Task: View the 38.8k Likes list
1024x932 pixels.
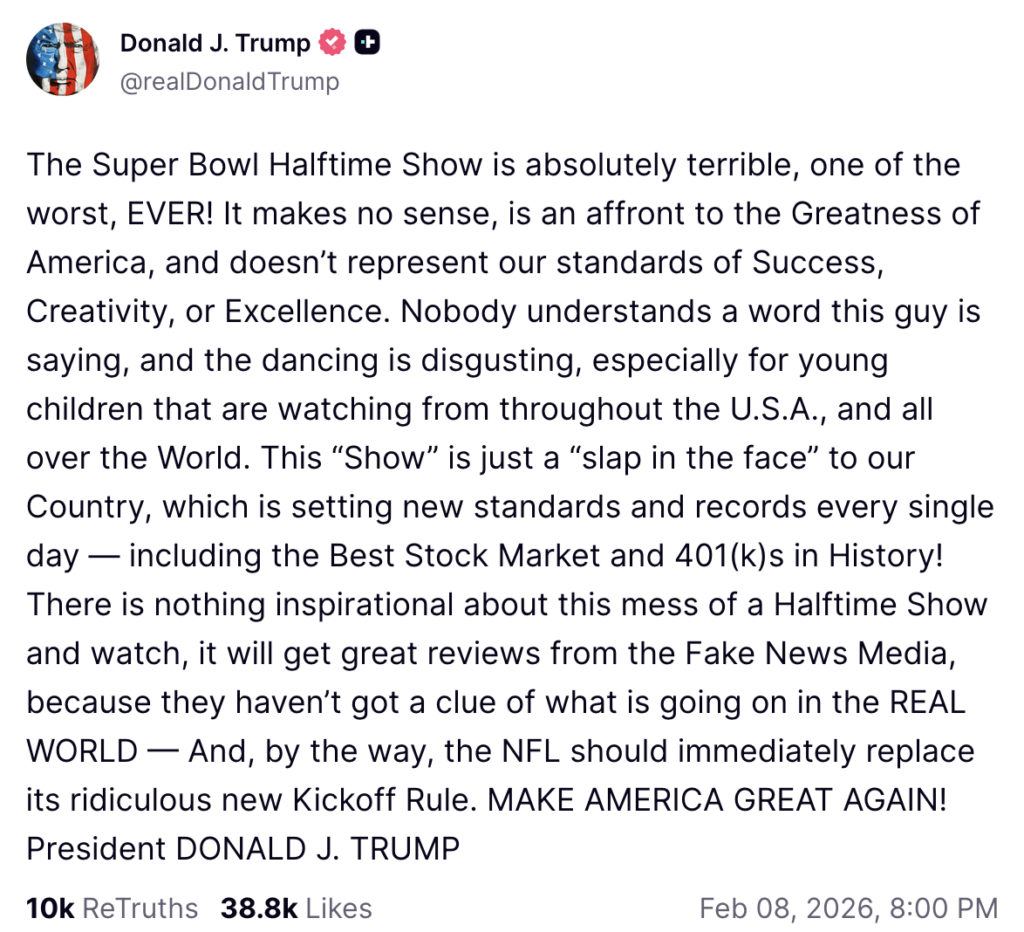Action: point(296,908)
